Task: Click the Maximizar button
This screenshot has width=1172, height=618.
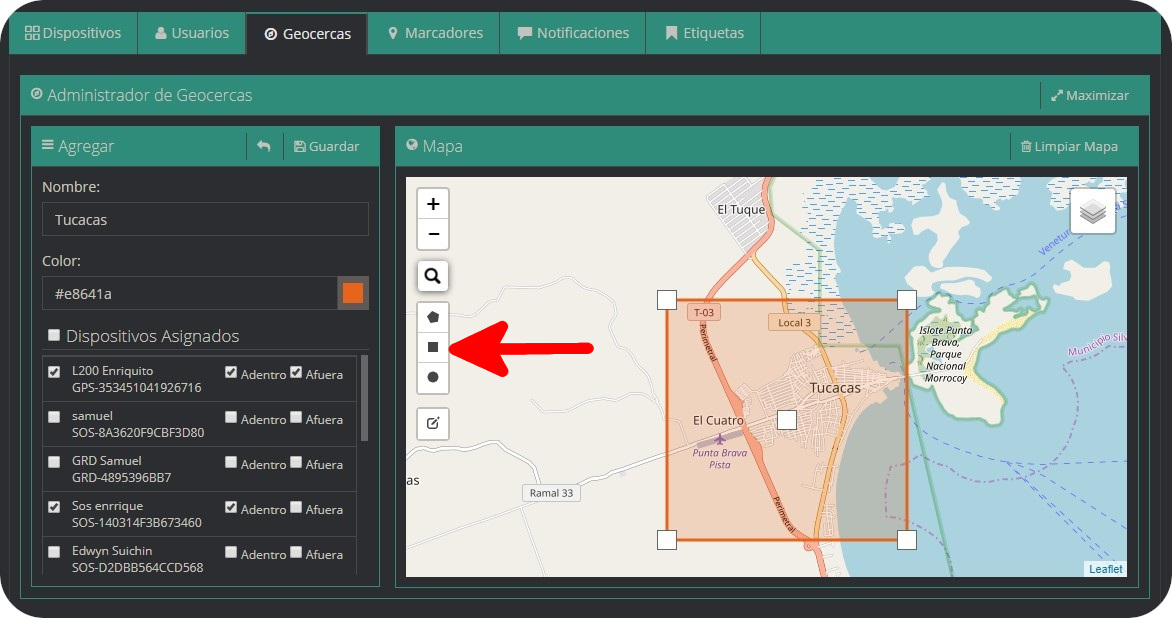Action: (x=1089, y=96)
